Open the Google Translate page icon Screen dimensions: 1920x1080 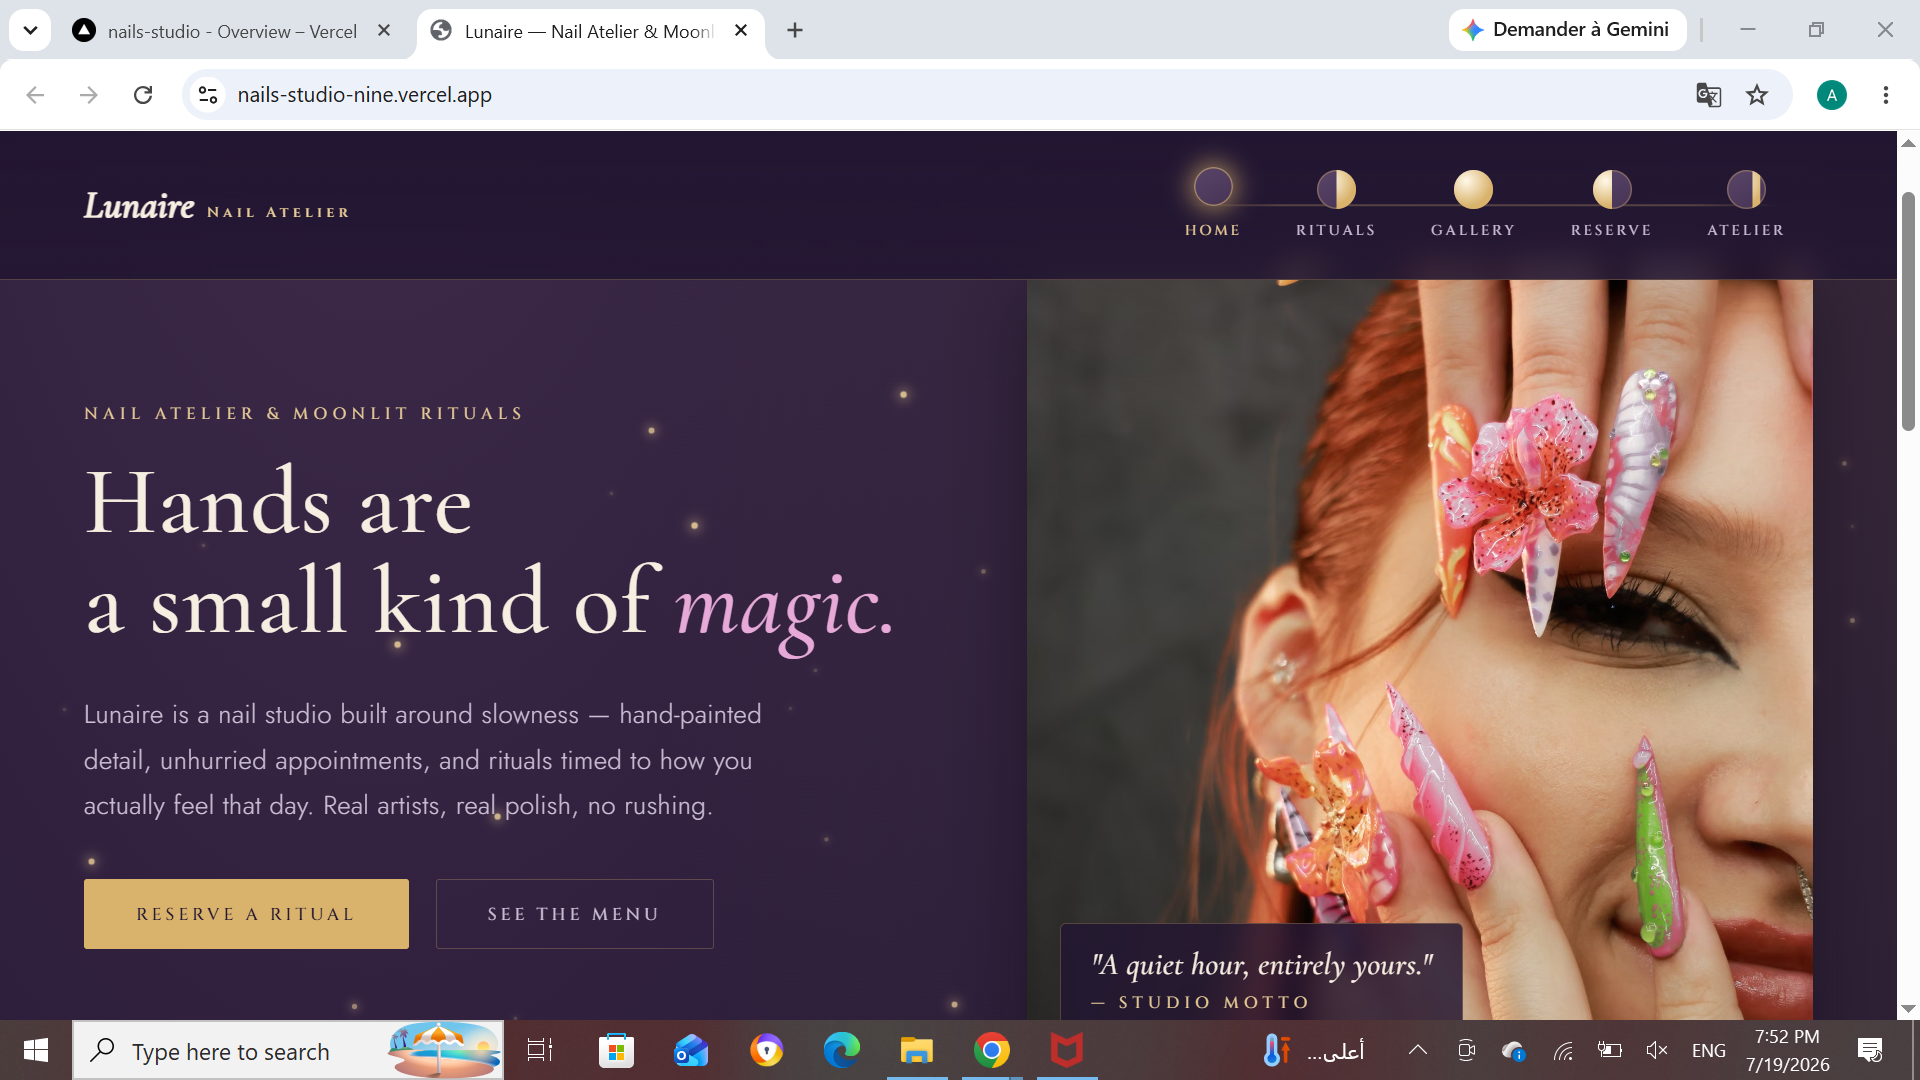(x=1708, y=95)
